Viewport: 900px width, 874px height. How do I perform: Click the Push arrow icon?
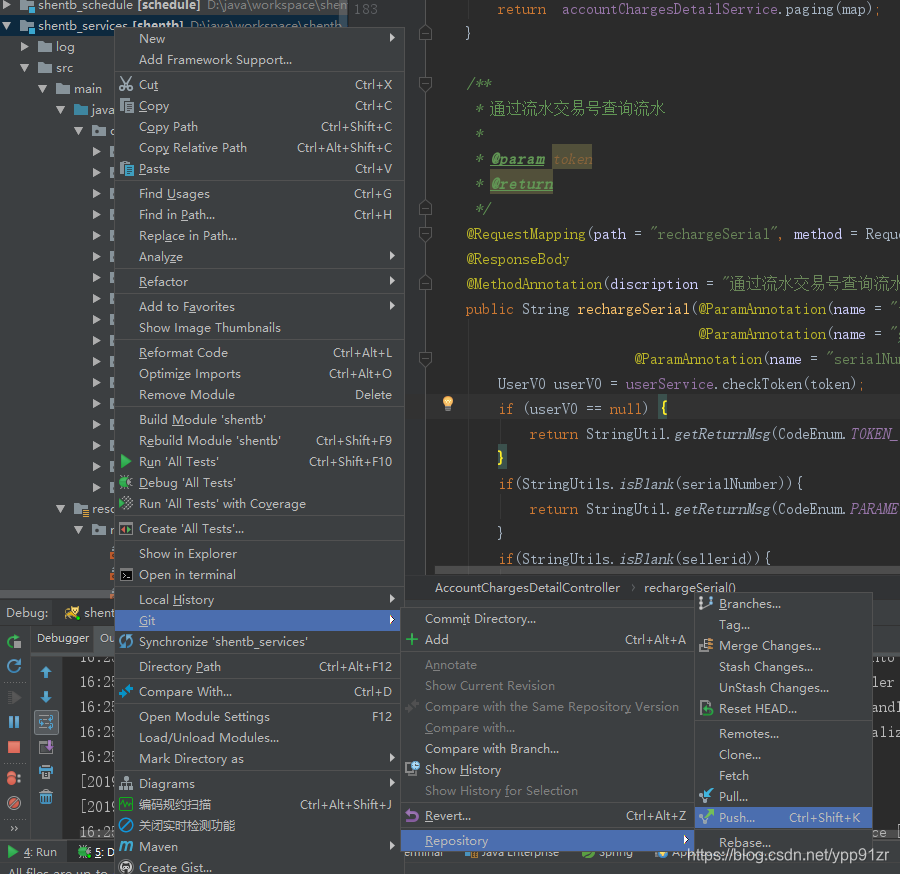(x=706, y=817)
